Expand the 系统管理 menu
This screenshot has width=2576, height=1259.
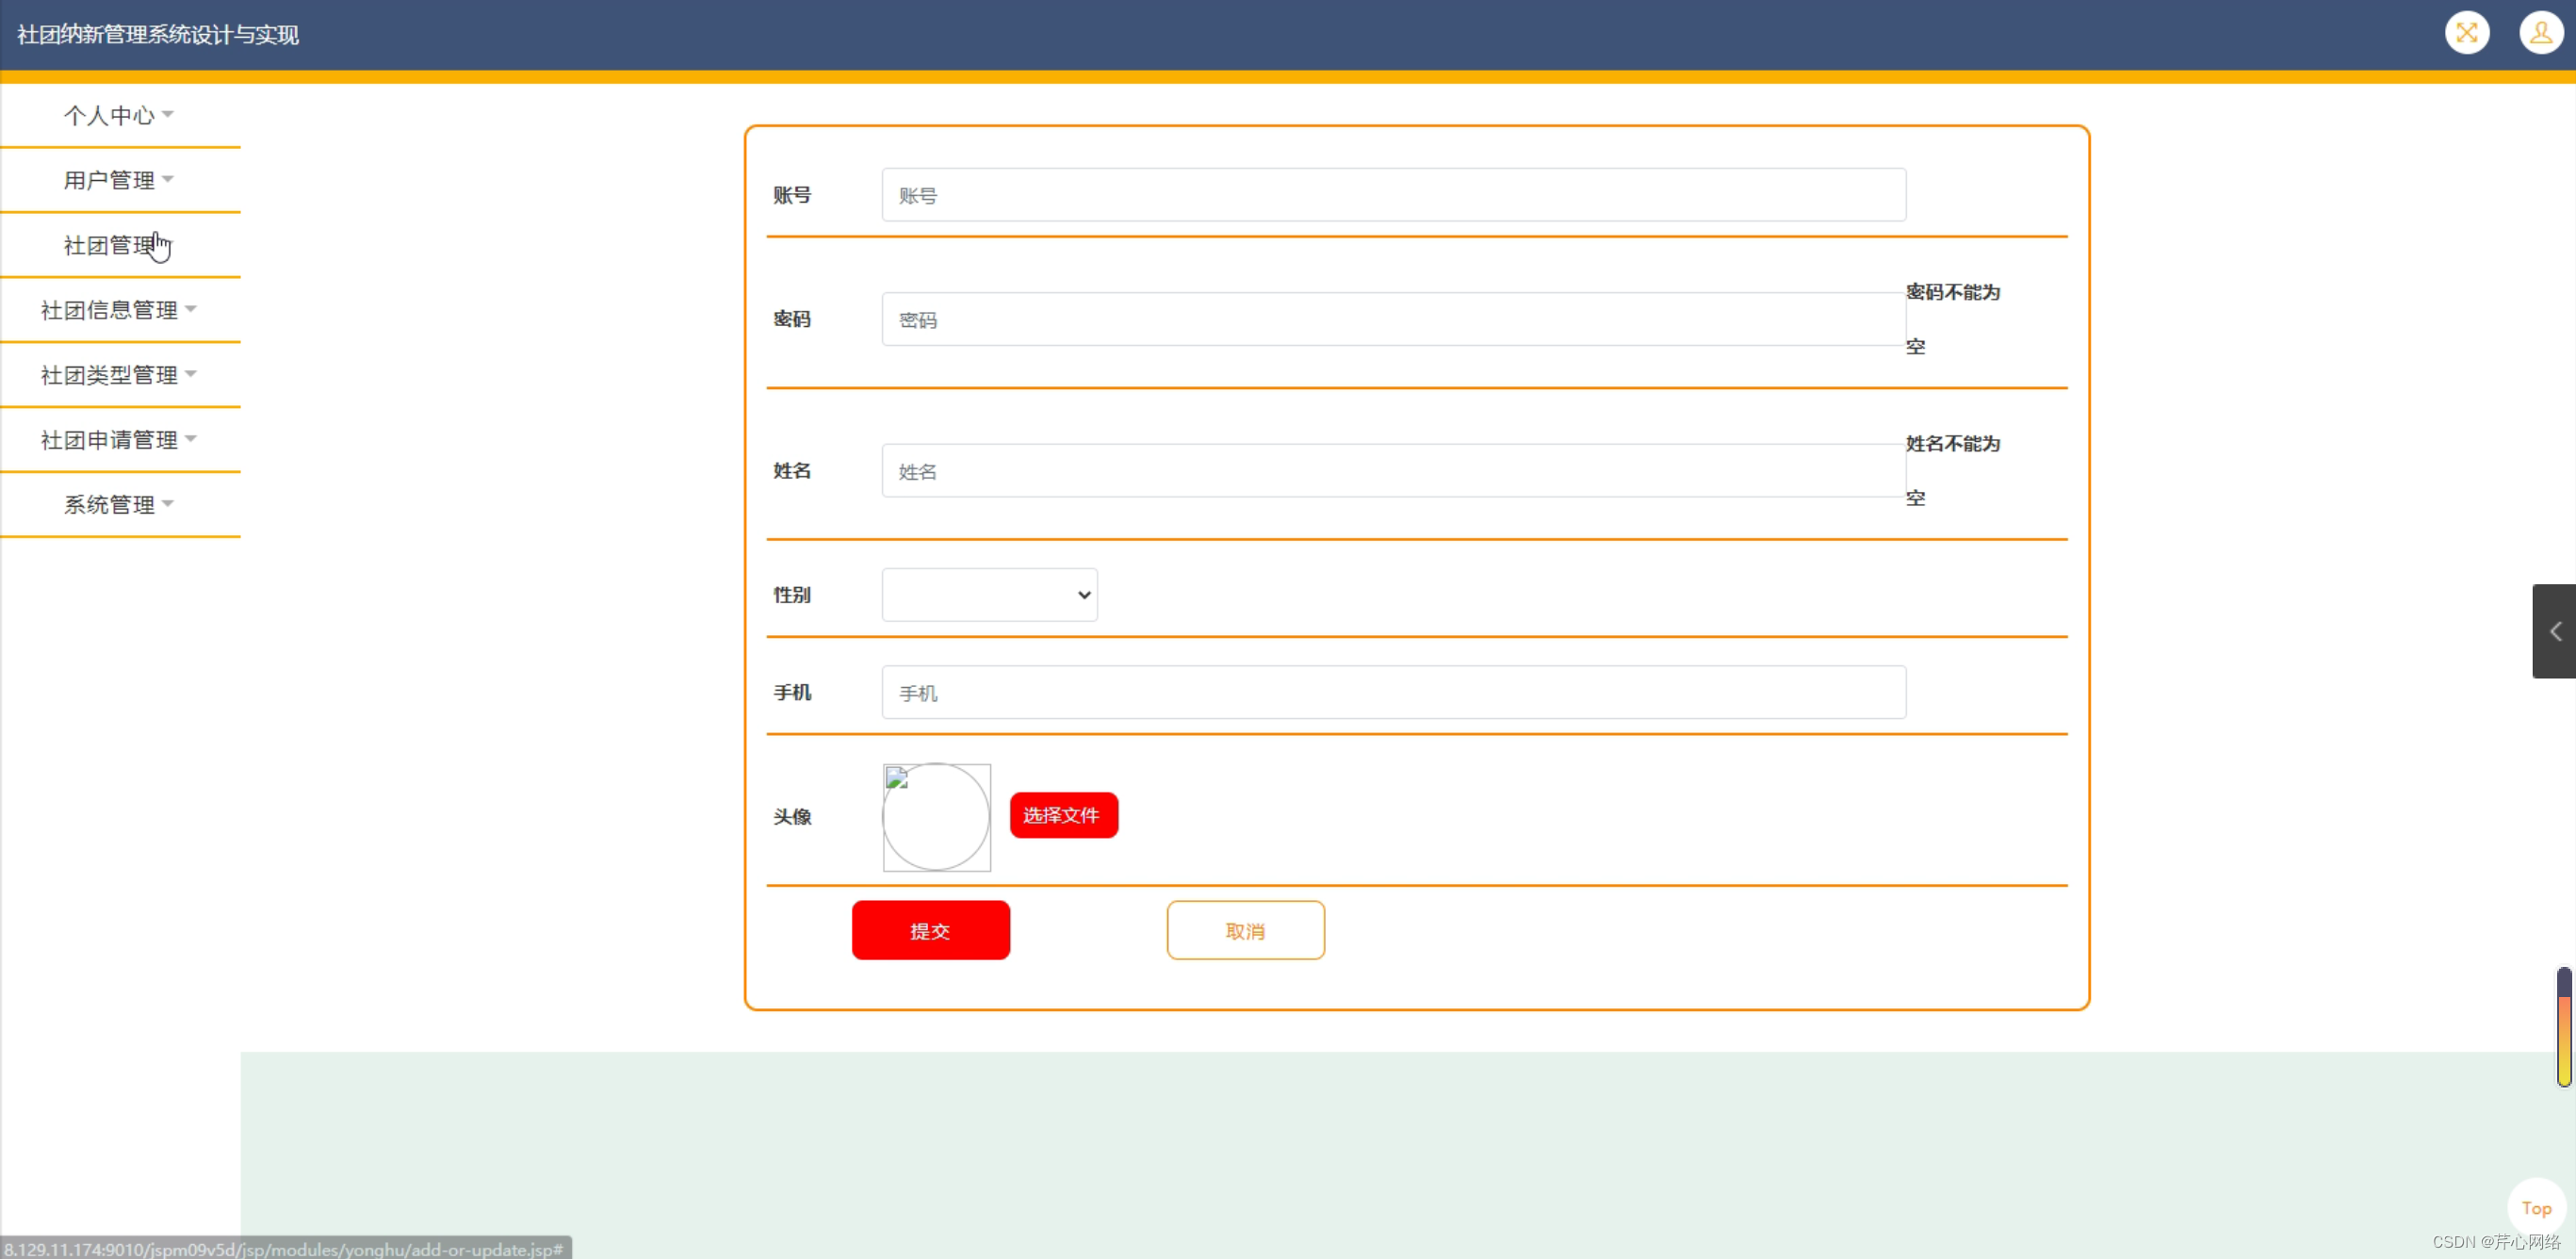click(x=118, y=505)
